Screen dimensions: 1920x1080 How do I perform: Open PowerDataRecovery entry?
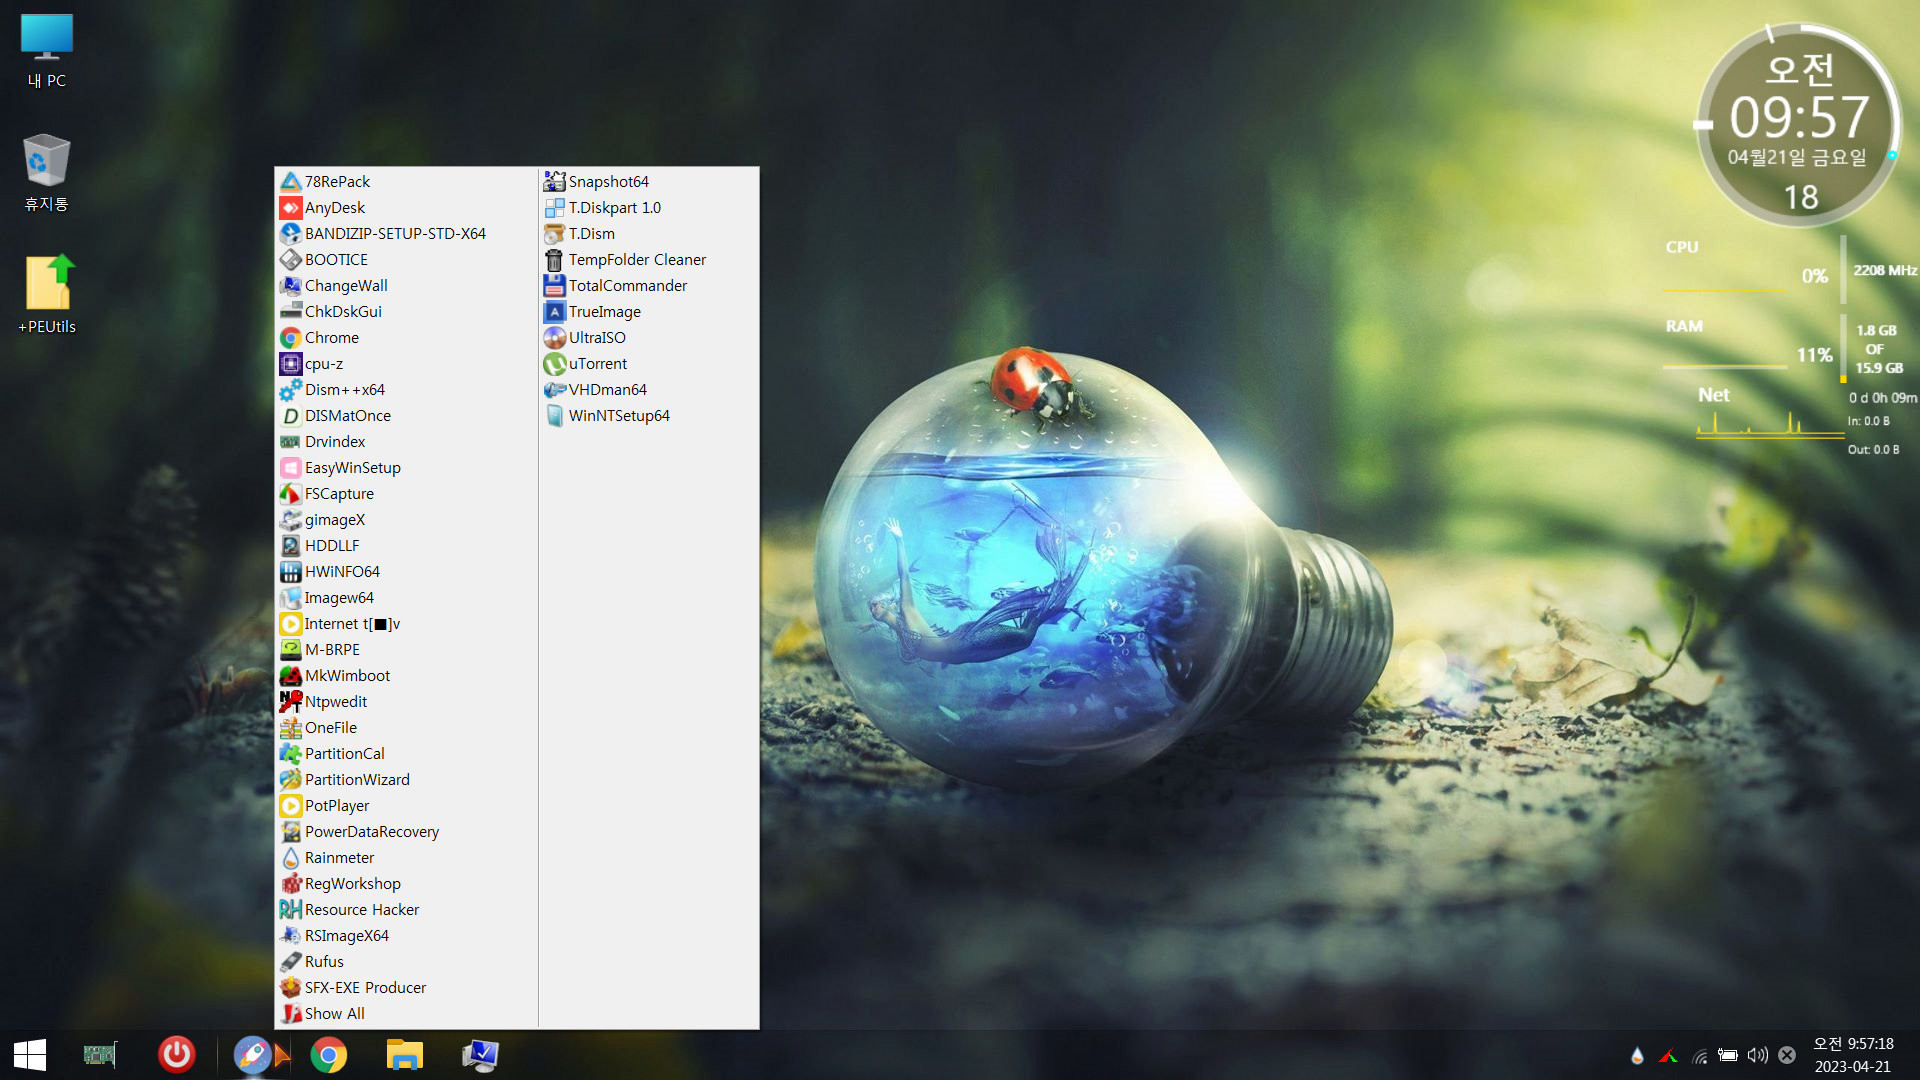pyautogui.click(x=407, y=831)
